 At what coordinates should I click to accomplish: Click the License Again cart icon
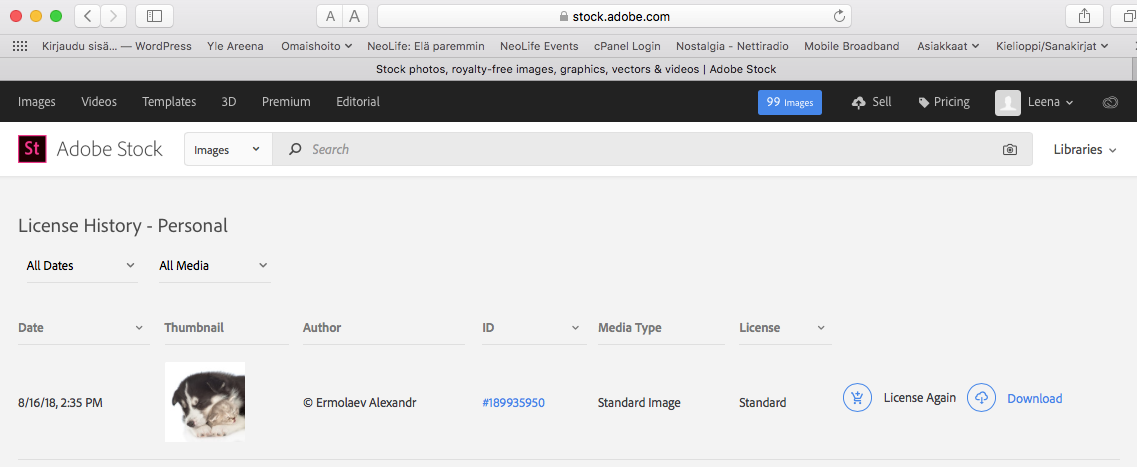click(857, 398)
